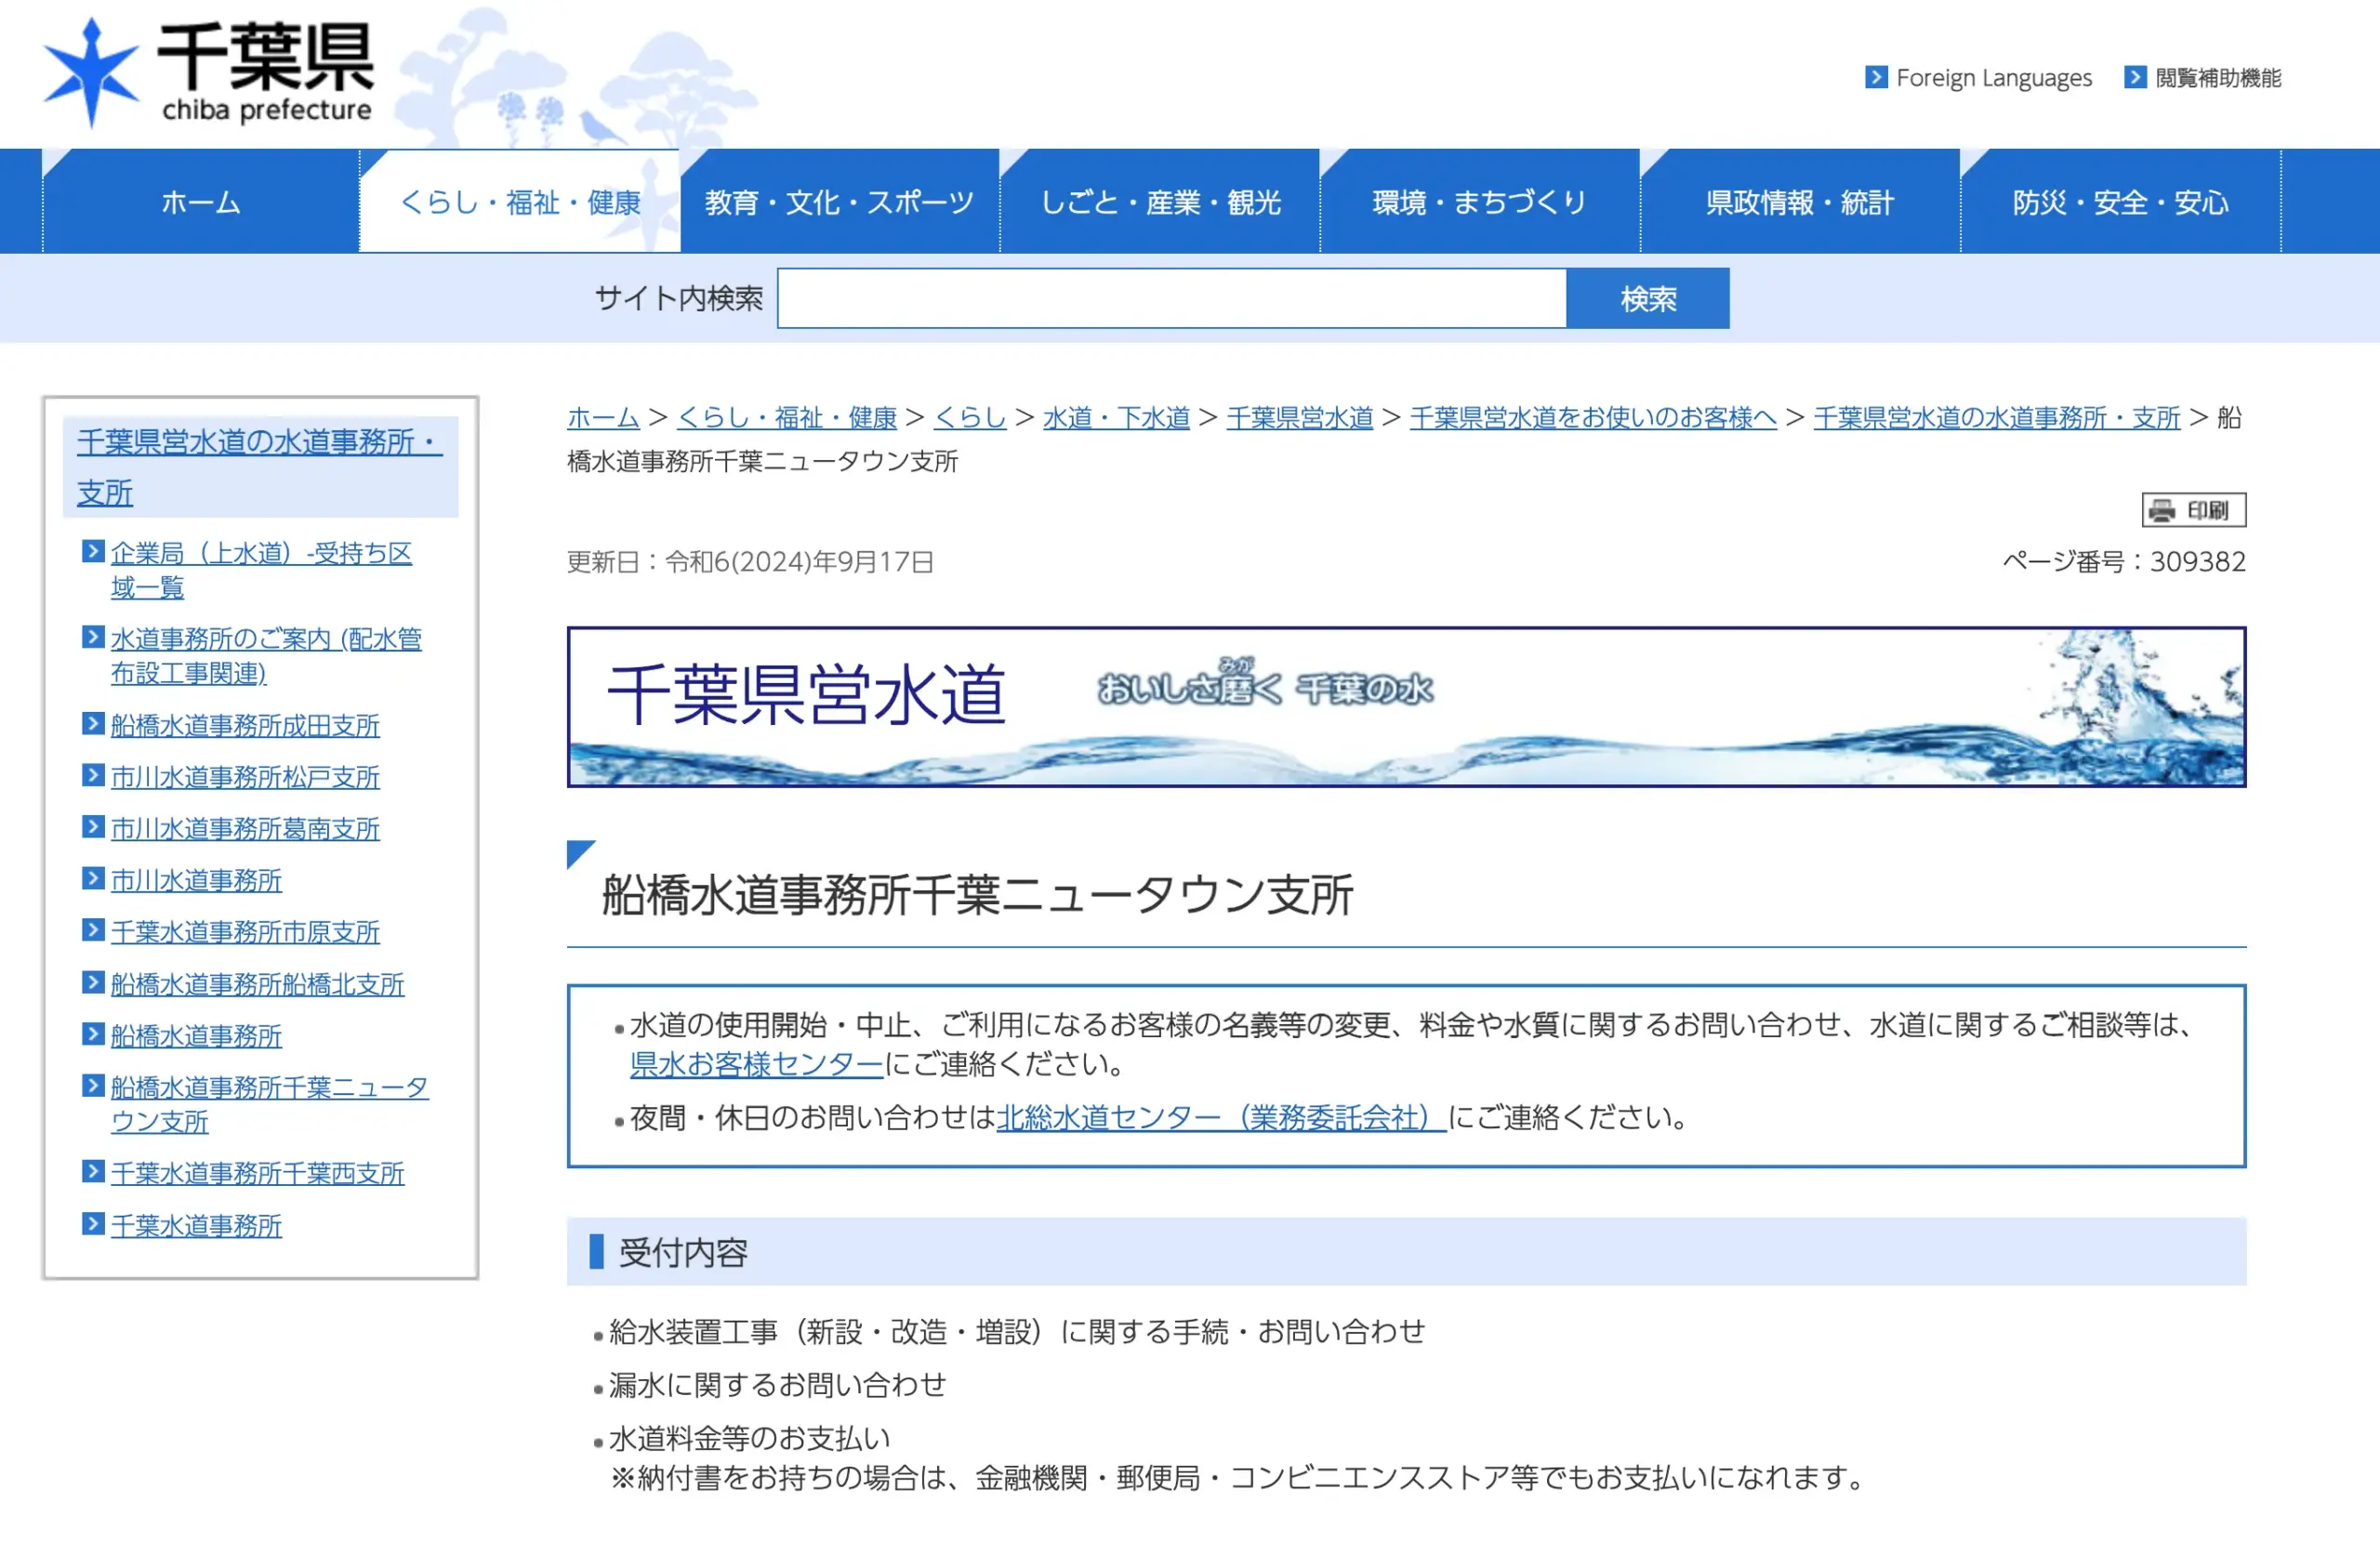Image resolution: width=2380 pixels, height=1541 pixels.
Task: Open the 県水お客様センター link
Action: 756,1064
